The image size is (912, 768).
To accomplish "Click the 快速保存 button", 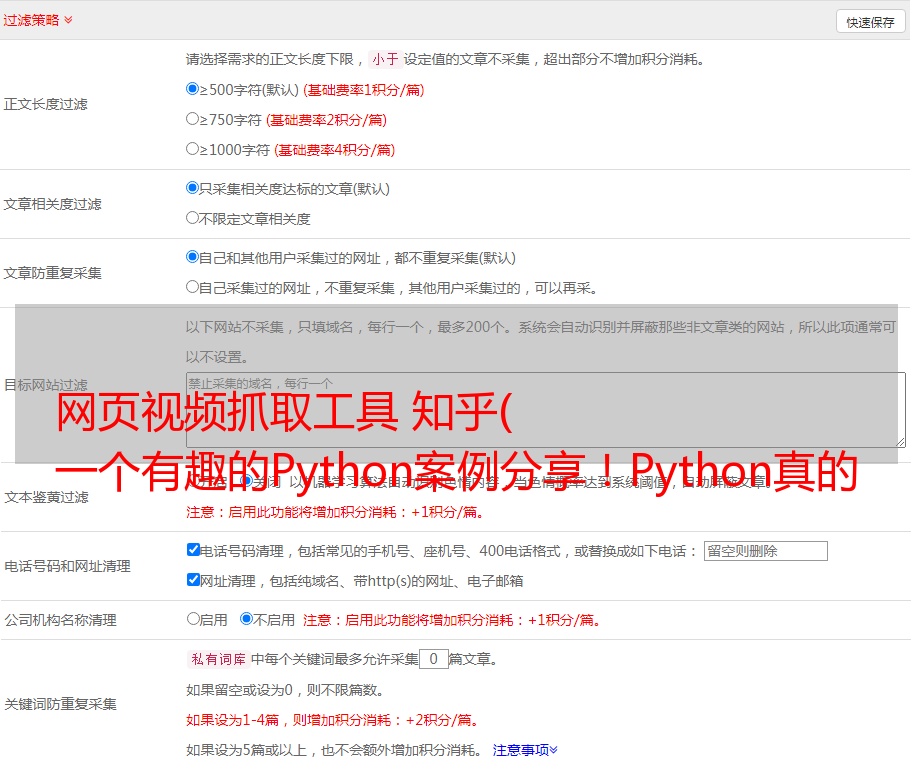I will tap(870, 22).
